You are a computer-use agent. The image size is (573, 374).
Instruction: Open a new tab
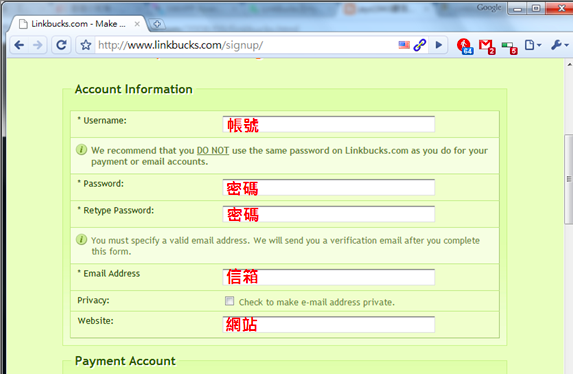[x=157, y=24]
